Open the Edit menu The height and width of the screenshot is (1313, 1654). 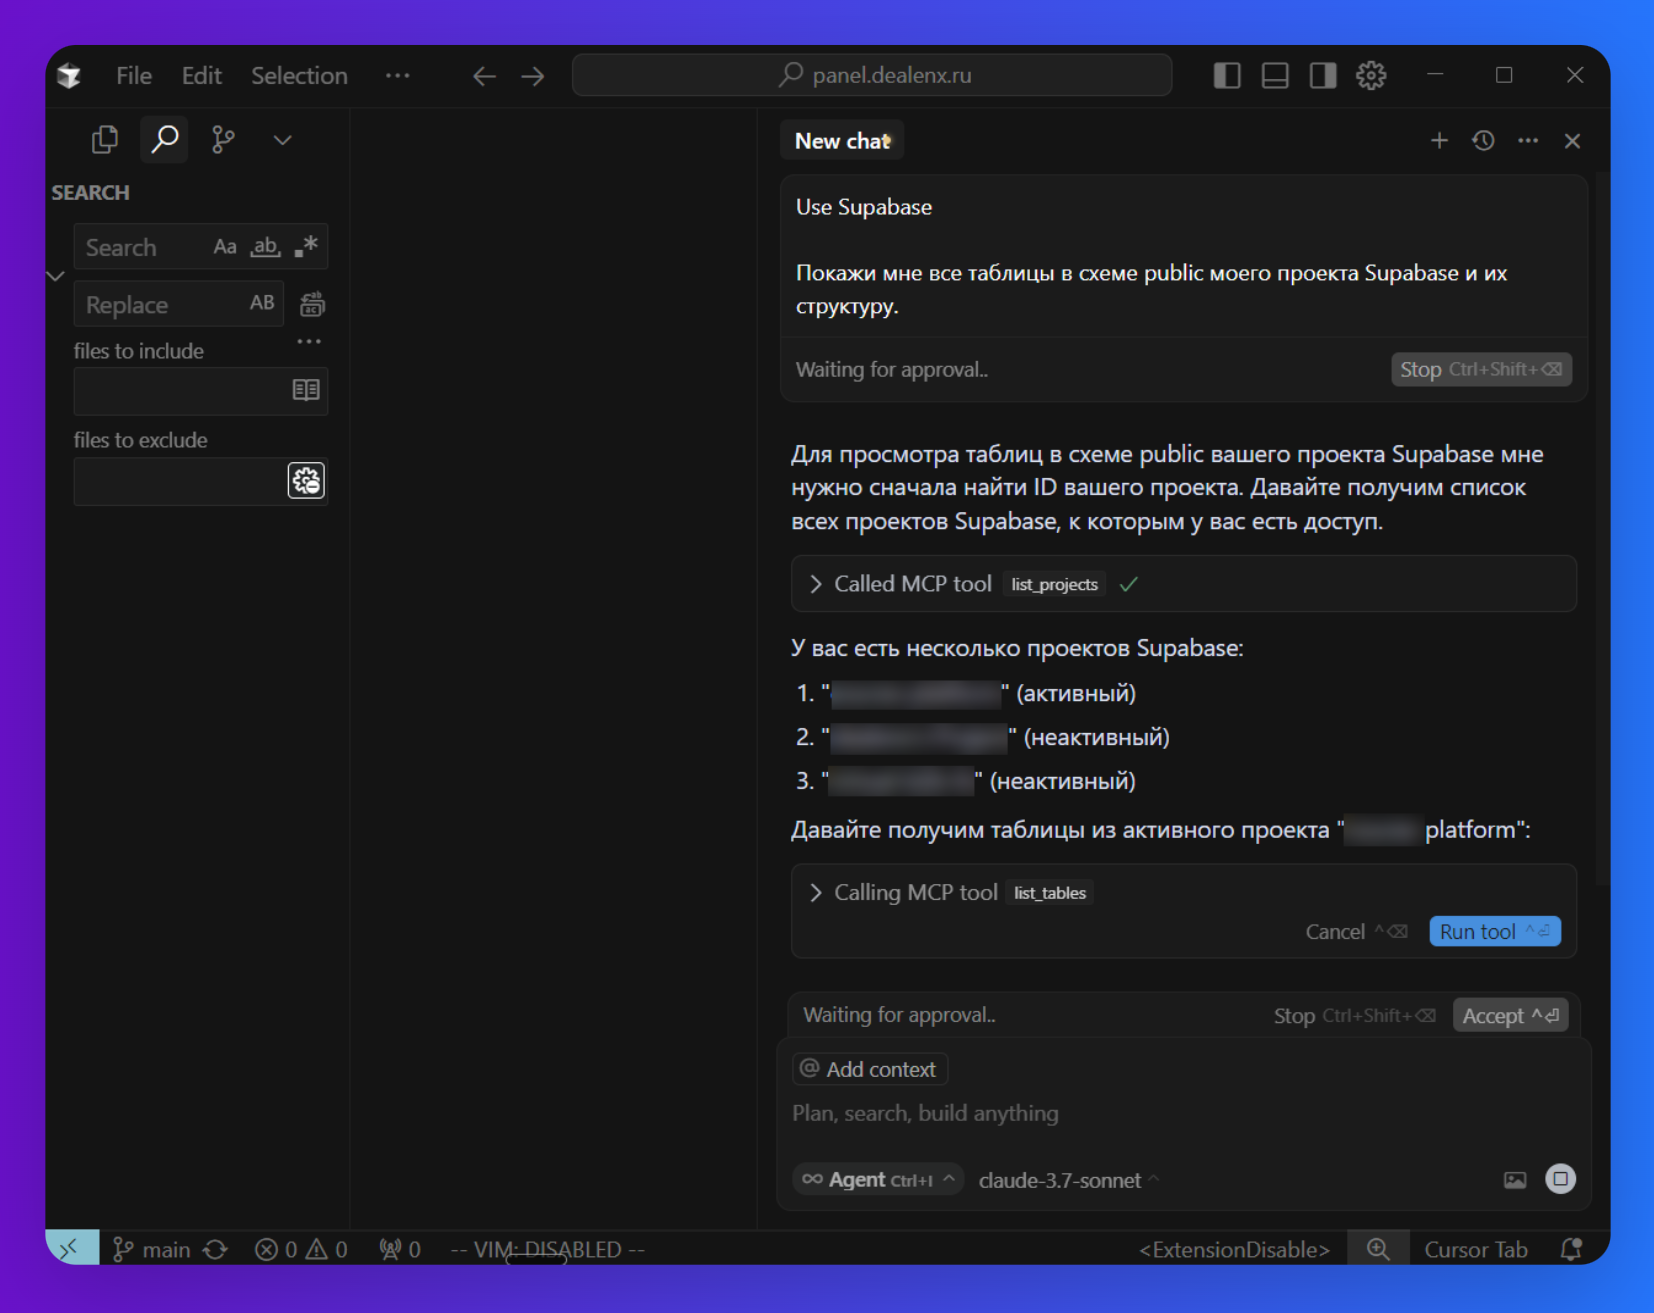pyautogui.click(x=202, y=76)
